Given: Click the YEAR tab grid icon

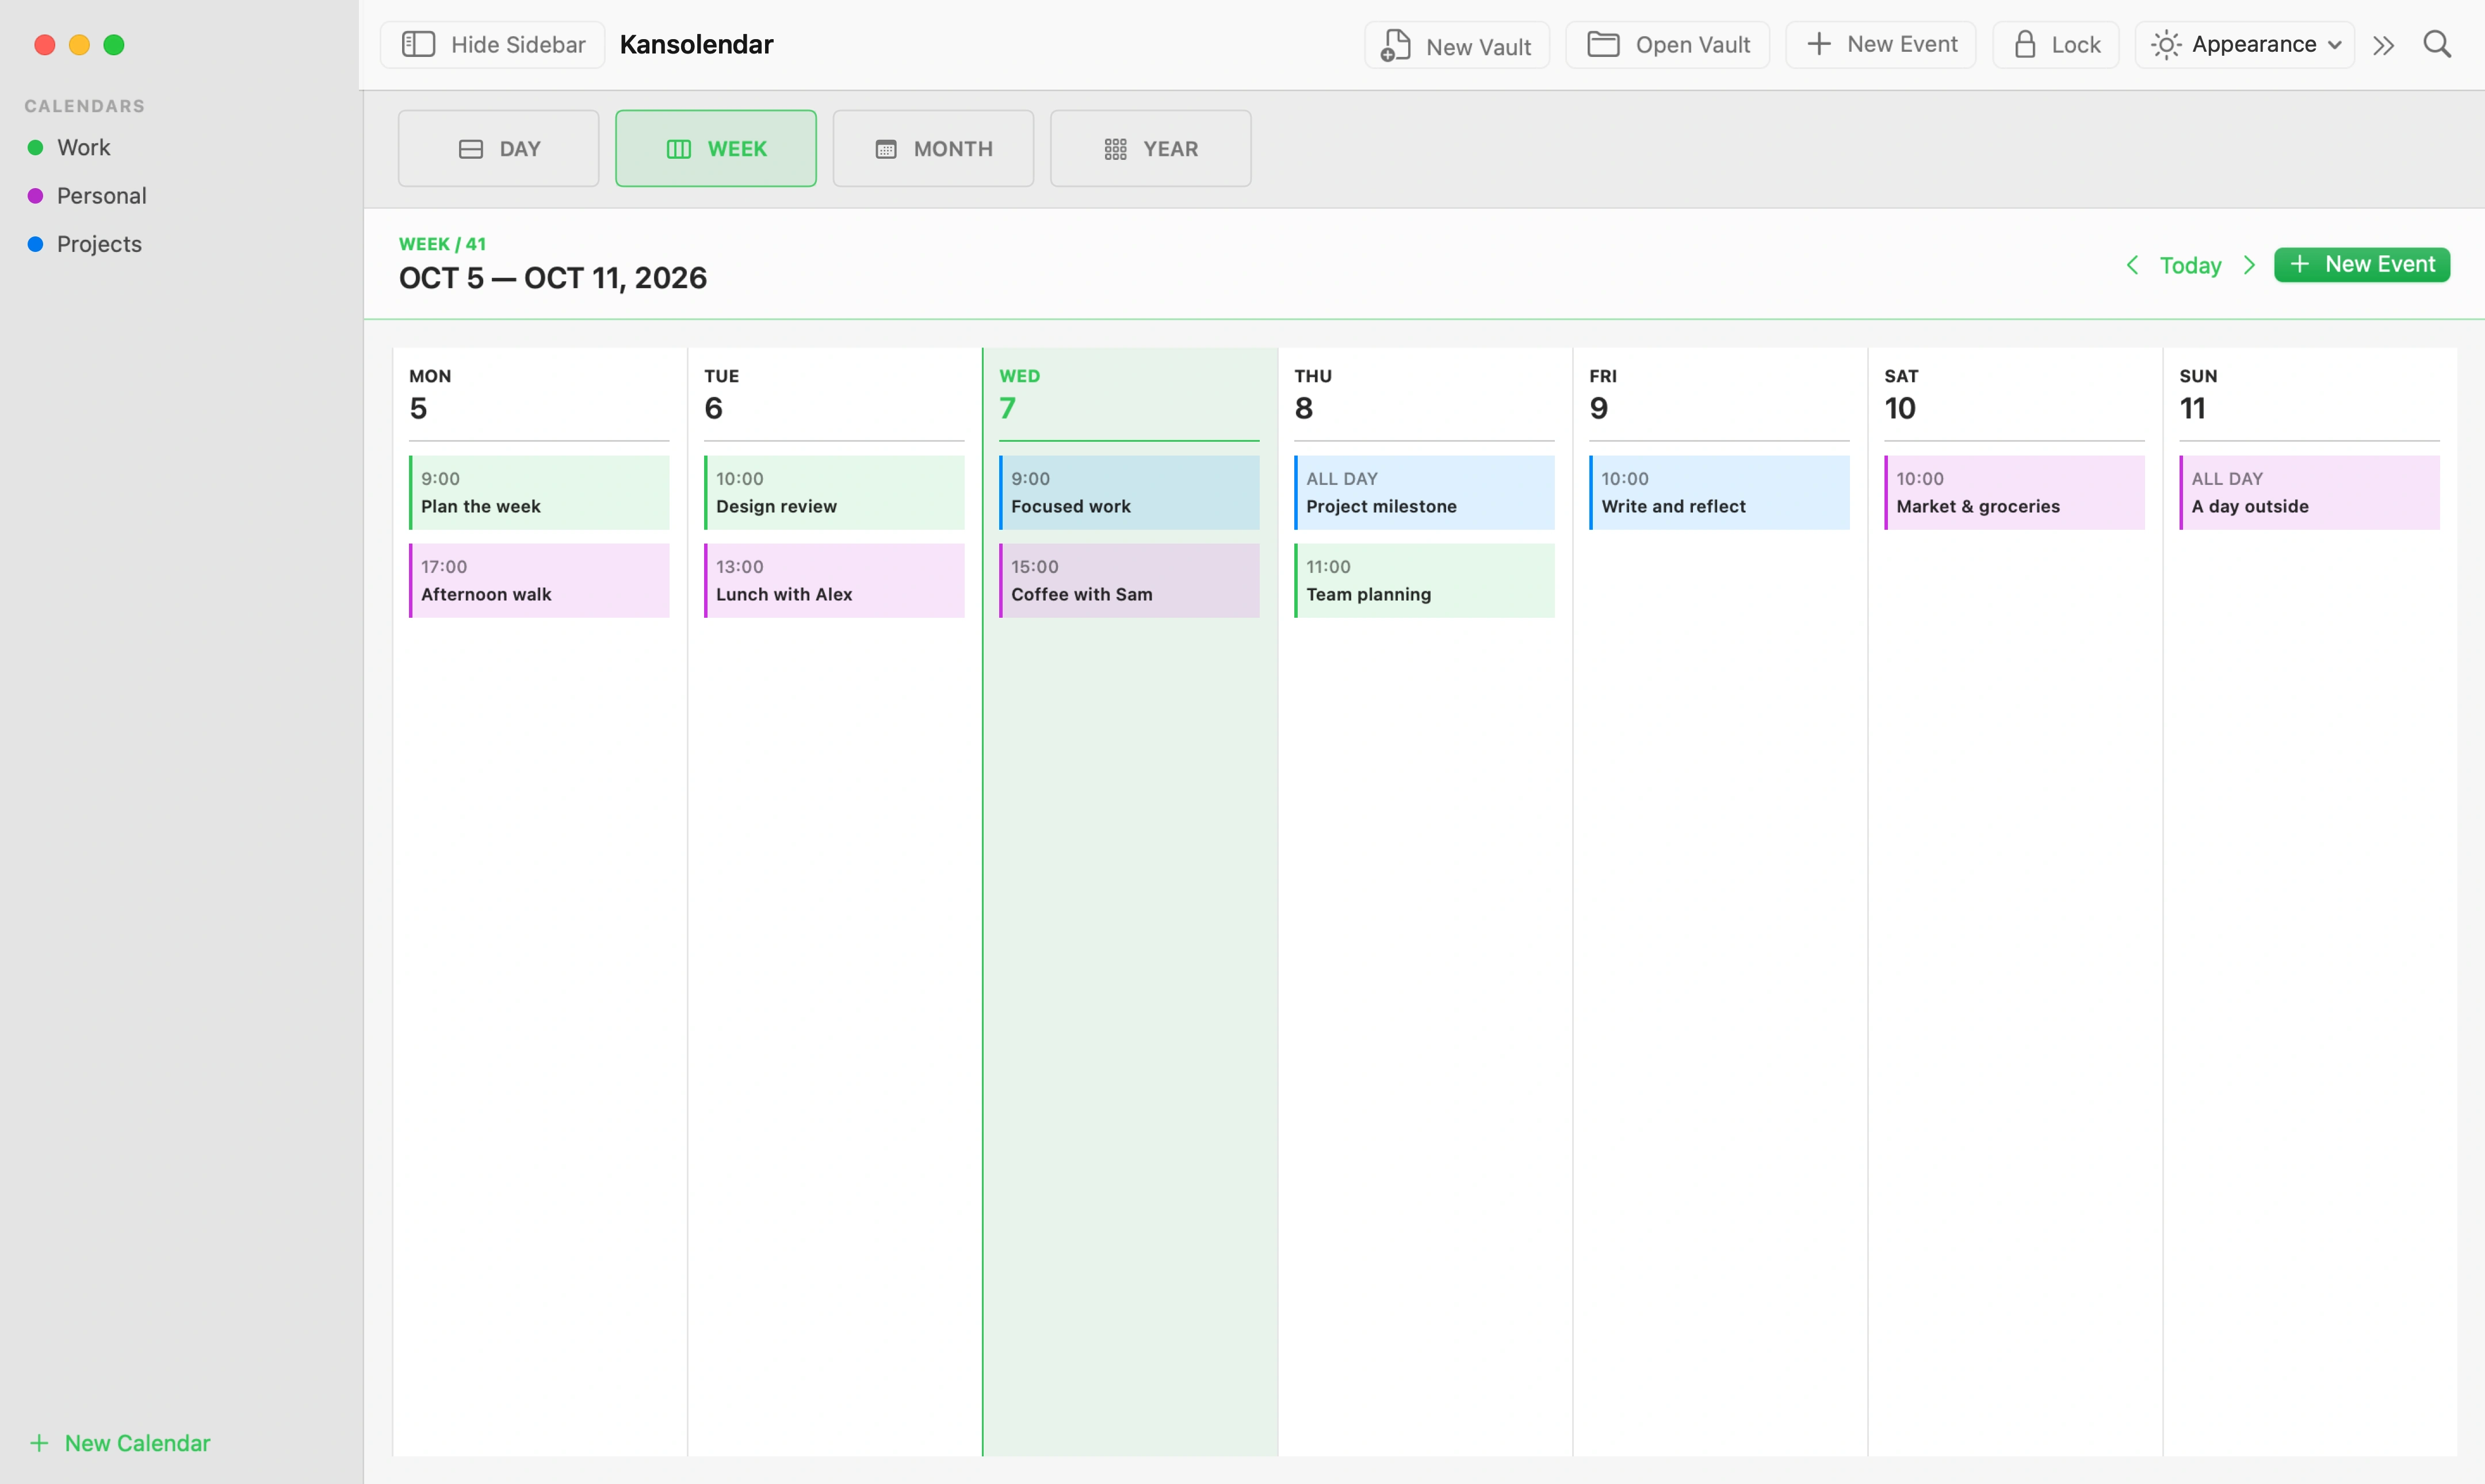Looking at the screenshot, I should click(1116, 149).
